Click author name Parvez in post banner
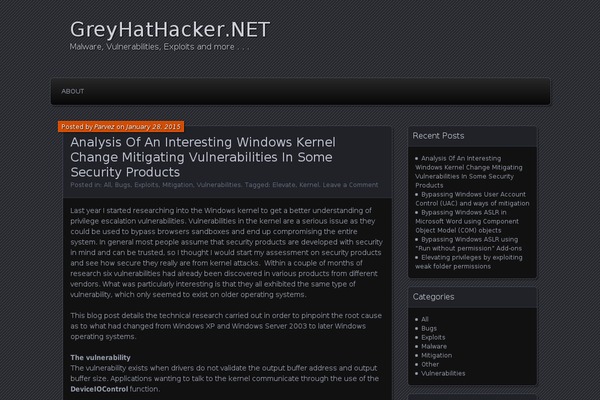Image resolution: width=600 pixels, height=400 pixels. coord(104,127)
